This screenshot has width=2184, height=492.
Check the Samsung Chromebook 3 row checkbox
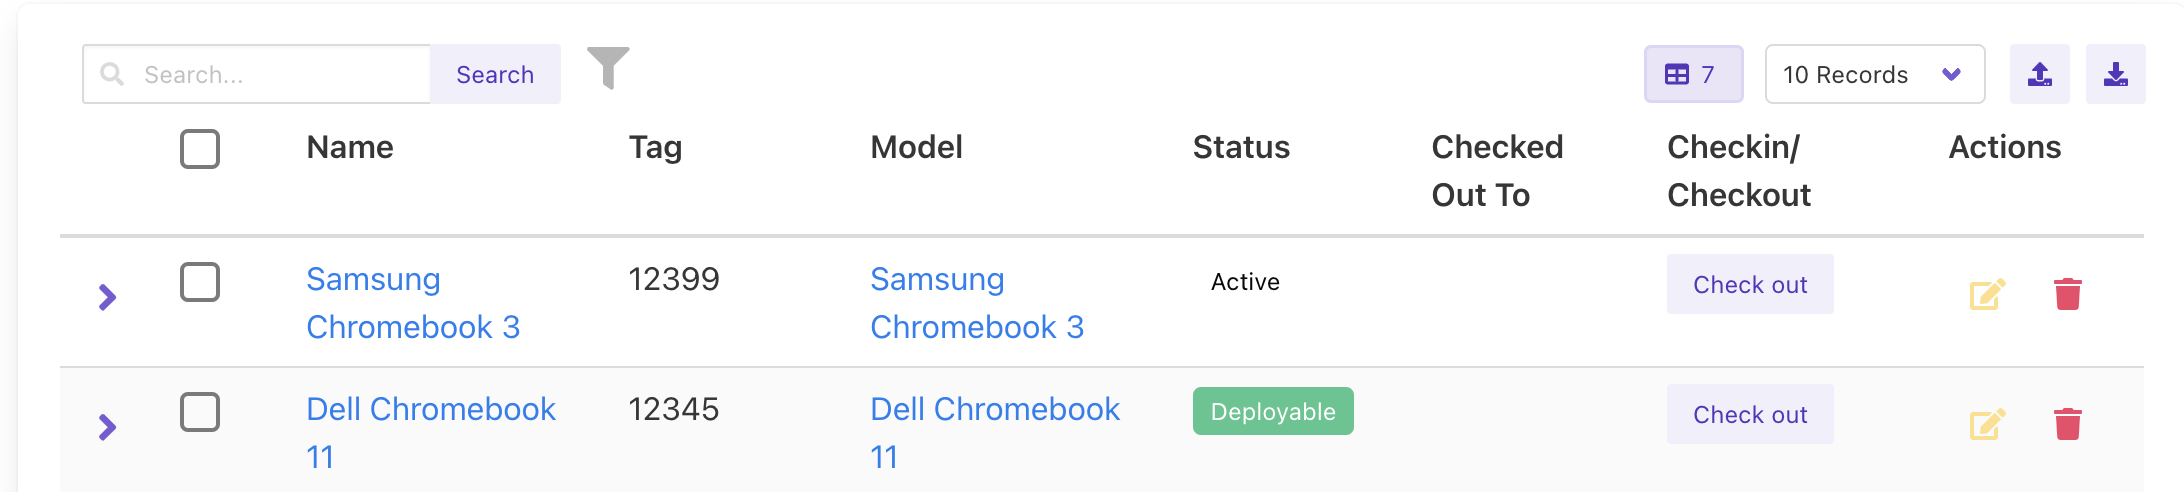[x=200, y=282]
